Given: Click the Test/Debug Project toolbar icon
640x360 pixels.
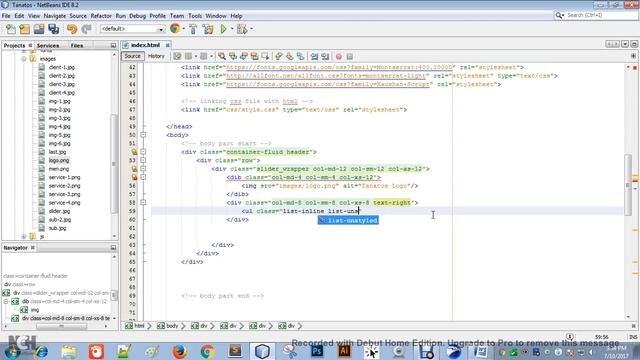Looking at the screenshot, I should [242, 29].
